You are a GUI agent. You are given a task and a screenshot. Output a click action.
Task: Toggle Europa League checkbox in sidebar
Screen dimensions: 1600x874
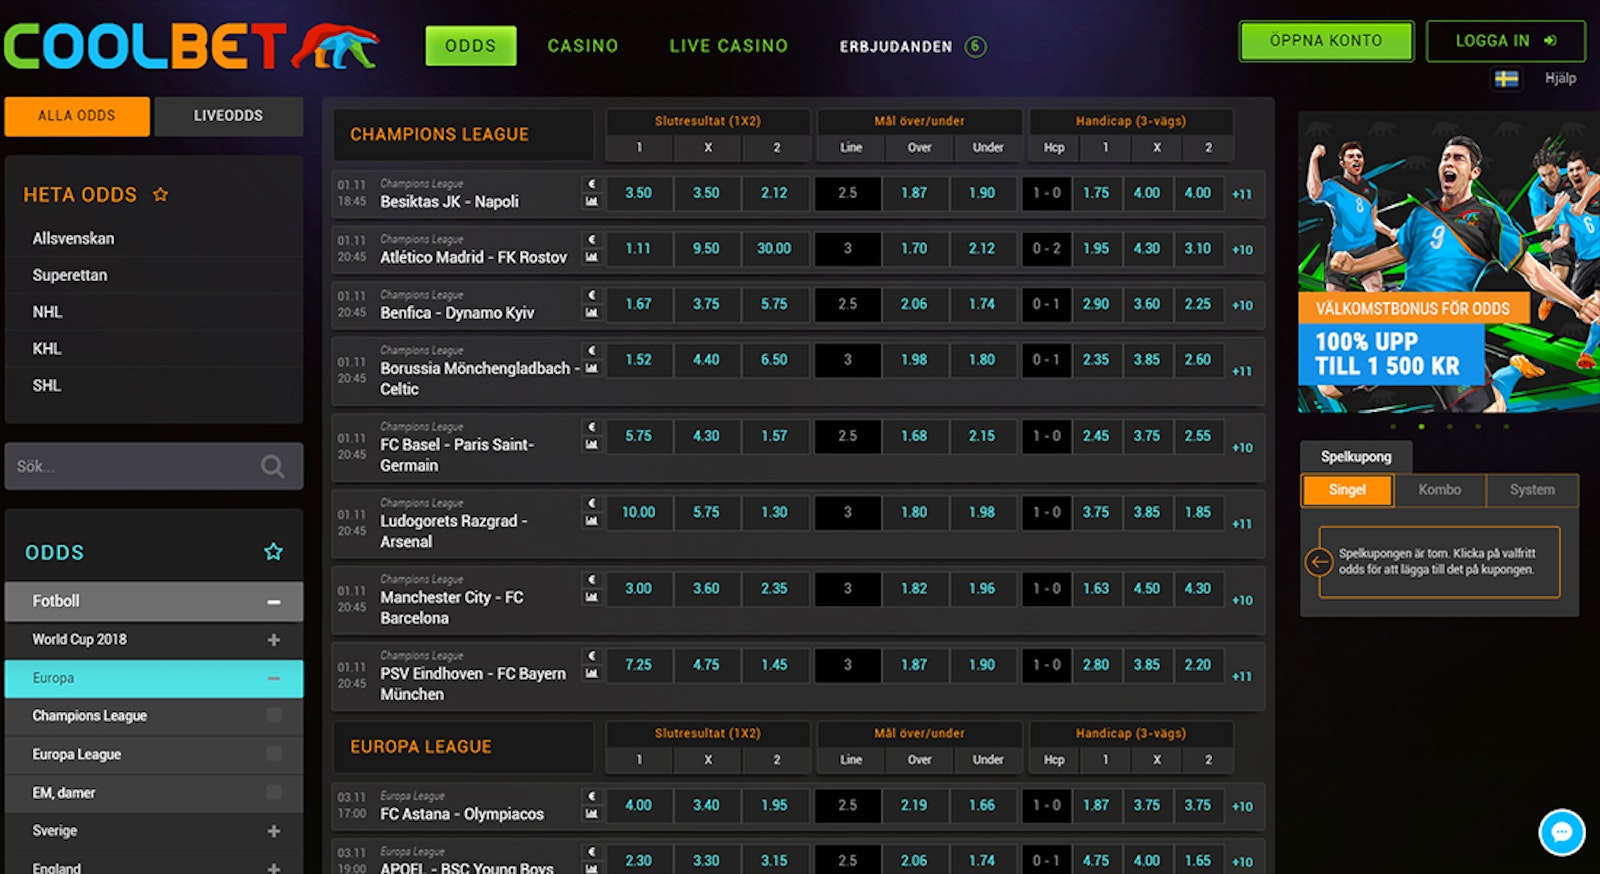(274, 754)
